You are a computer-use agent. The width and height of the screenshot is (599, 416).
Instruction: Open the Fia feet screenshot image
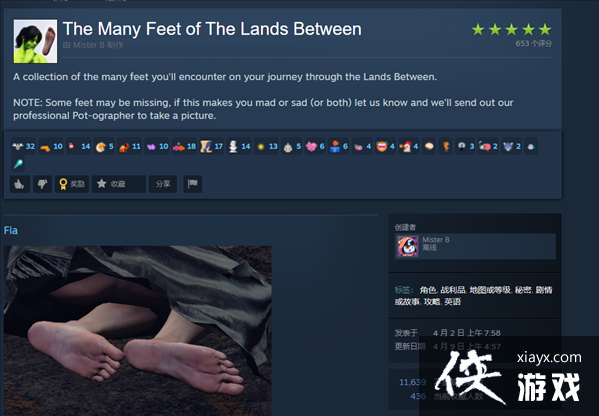tap(138, 331)
